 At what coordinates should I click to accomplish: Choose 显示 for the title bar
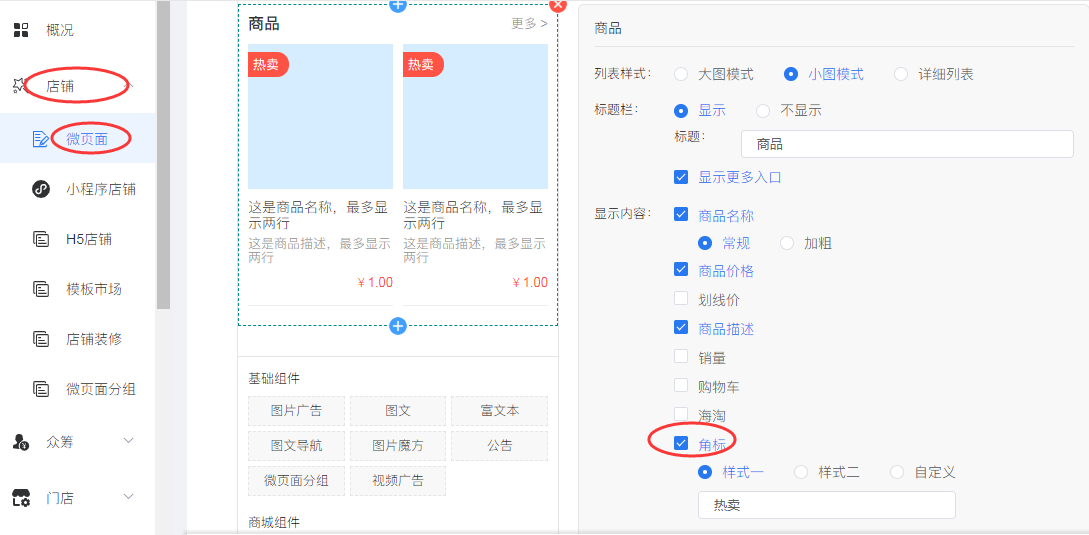point(681,110)
